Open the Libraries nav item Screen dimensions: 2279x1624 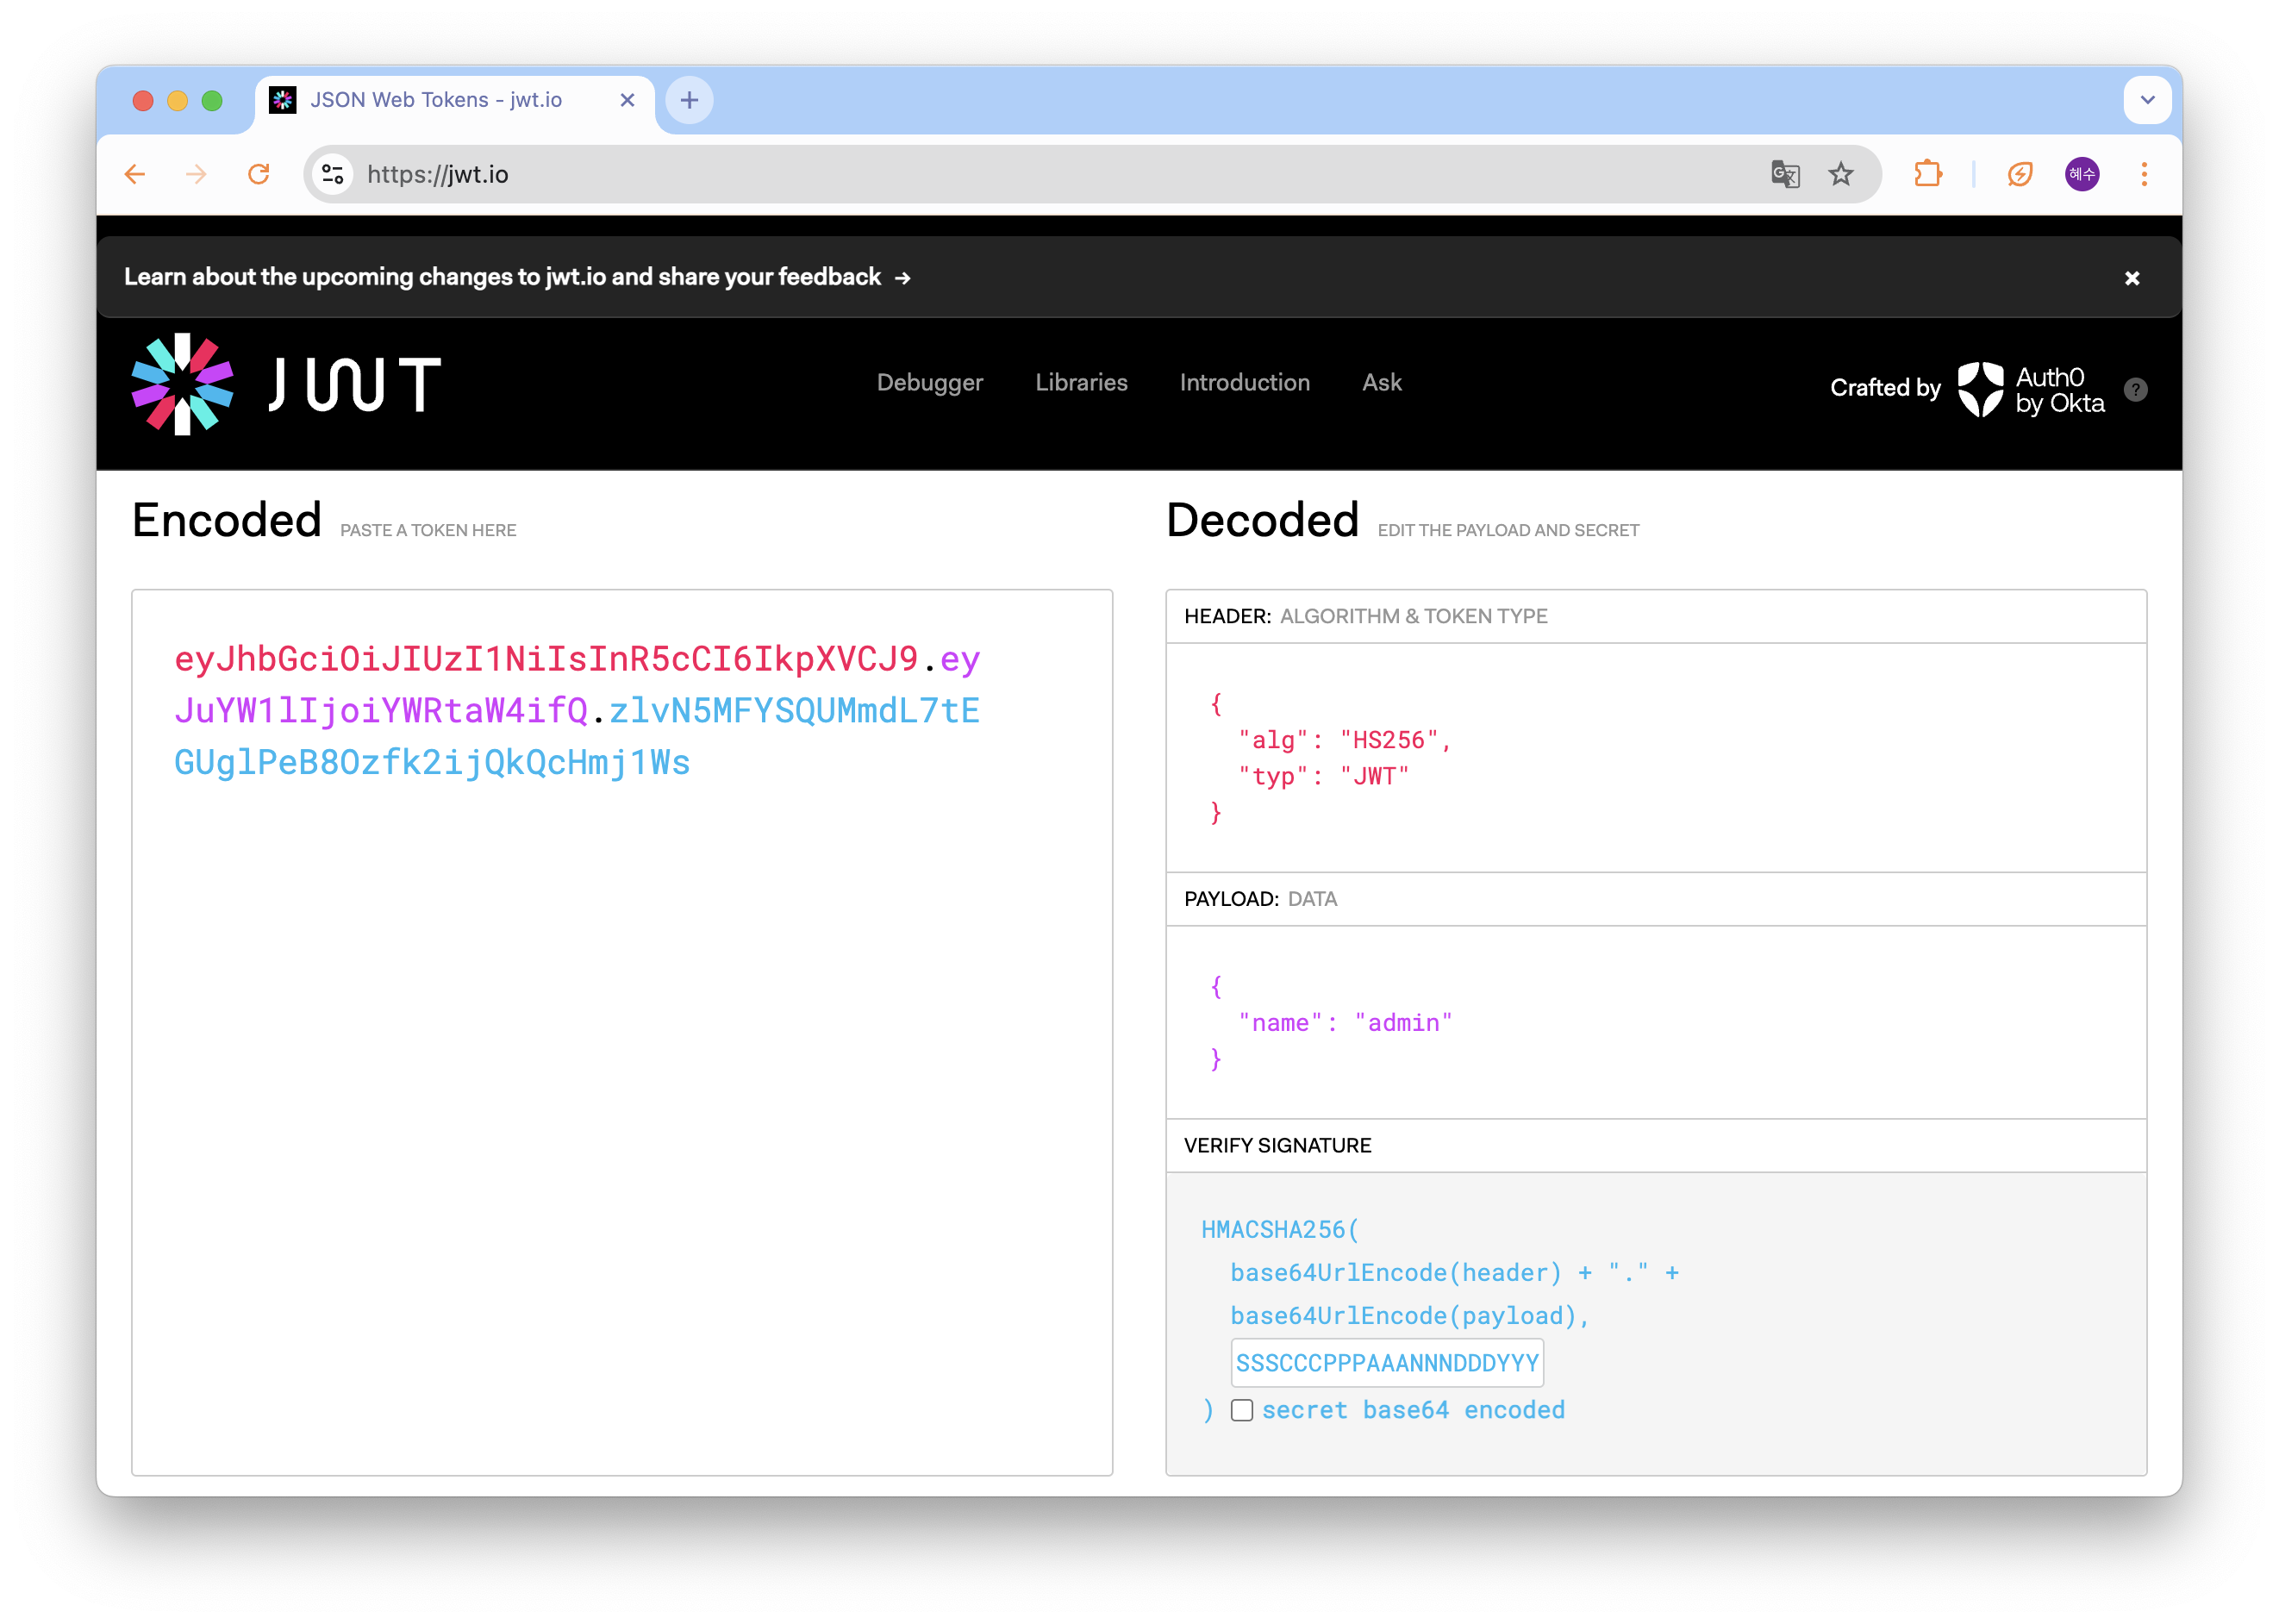1081,382
